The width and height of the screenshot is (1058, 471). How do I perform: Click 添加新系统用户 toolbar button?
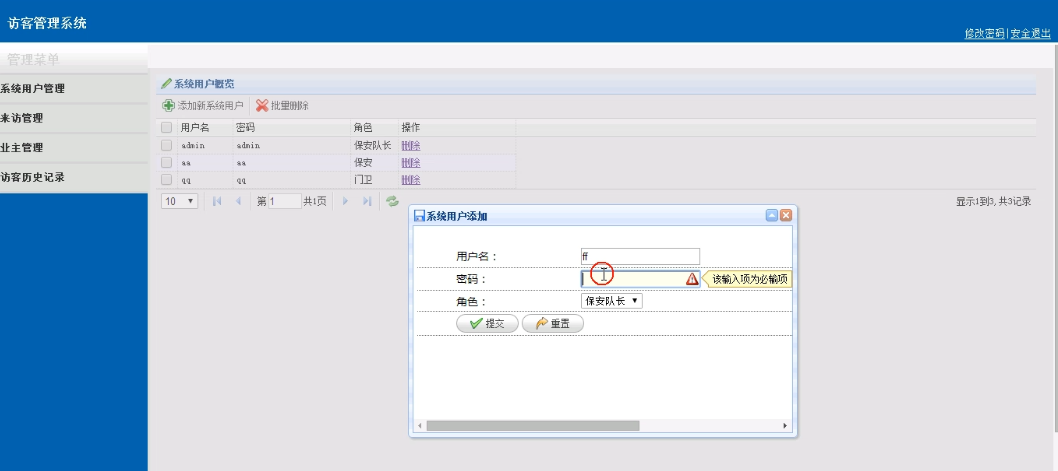[x=203, y=106]
